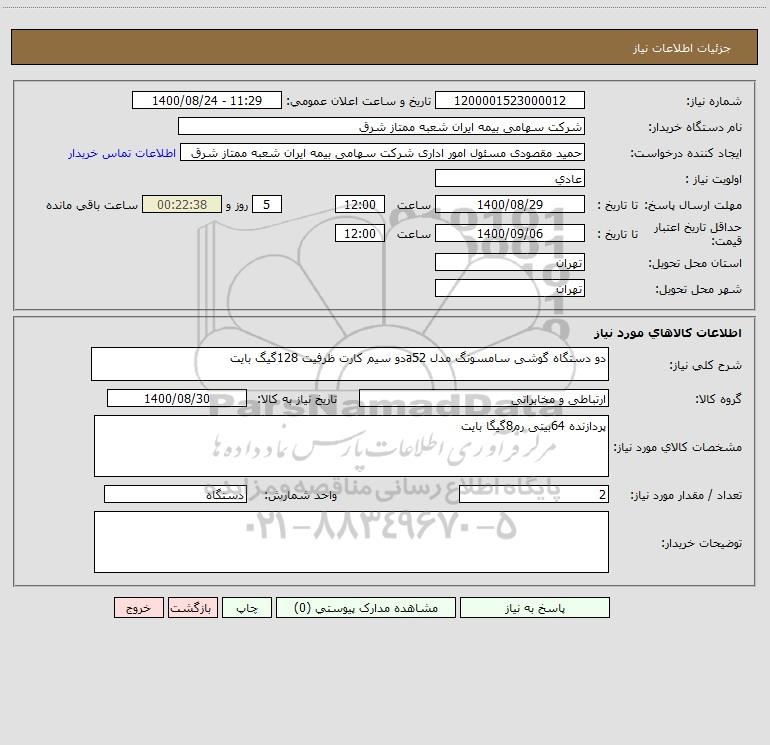
Task: Click section heading 'اطلاعات کالاهای مورد نیاز'
Action: click(x=668, y=333)
